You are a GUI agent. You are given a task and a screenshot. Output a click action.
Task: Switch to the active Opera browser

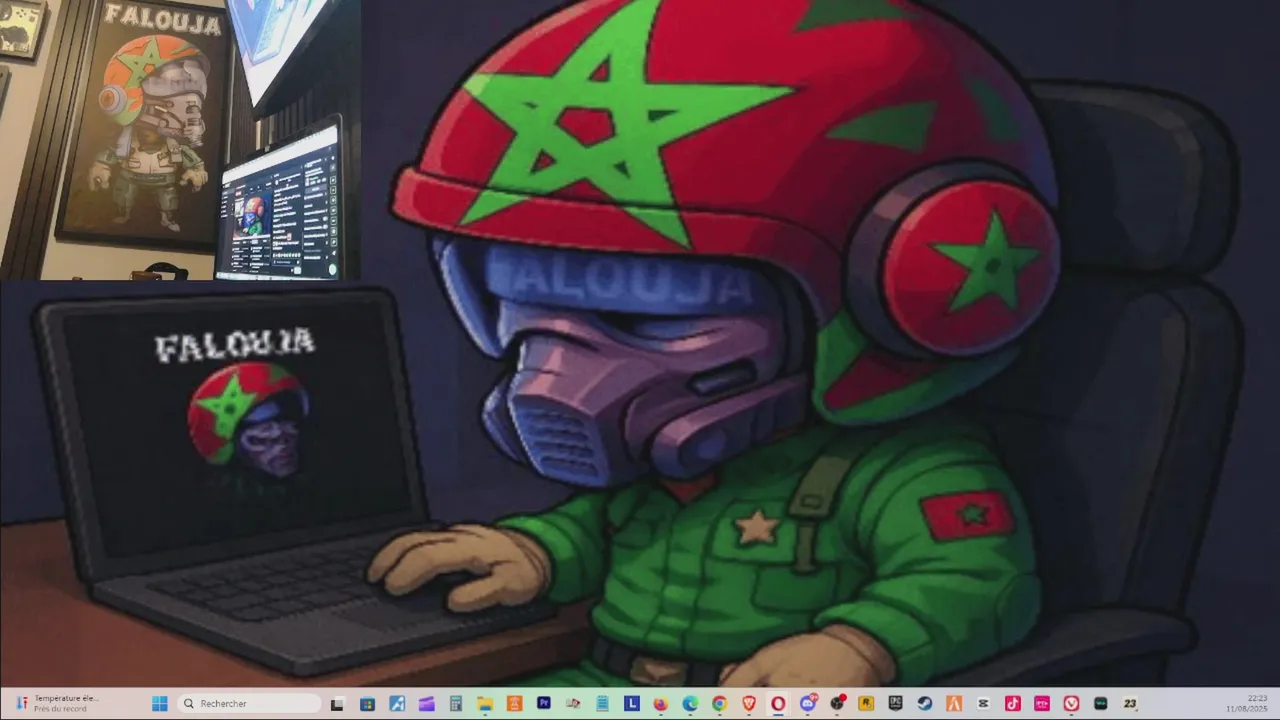point(778,703)
